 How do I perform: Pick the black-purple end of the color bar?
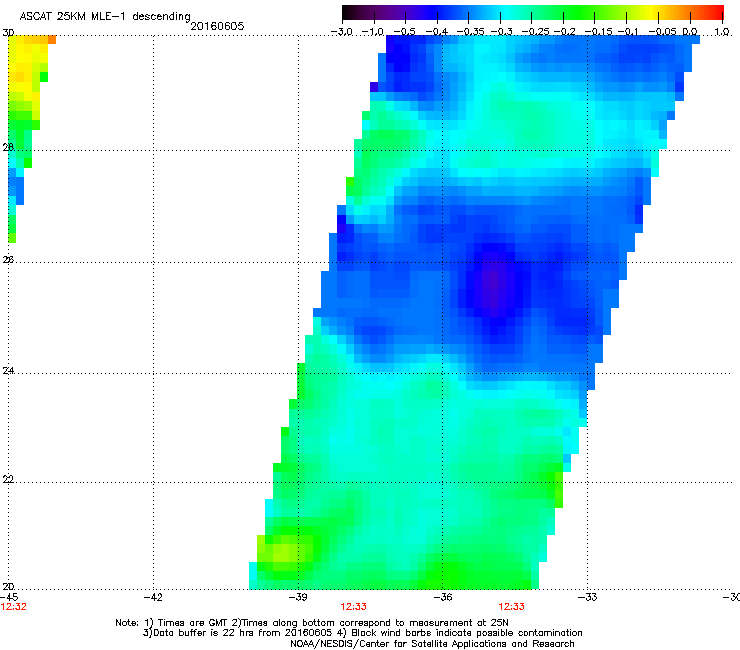coord(352,12)
